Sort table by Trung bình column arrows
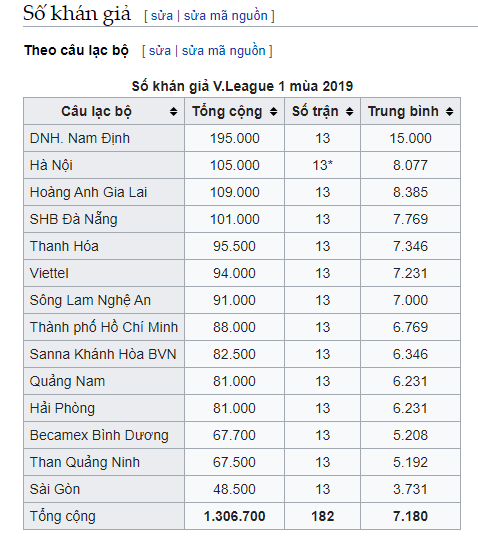 [x=449, y=112]
